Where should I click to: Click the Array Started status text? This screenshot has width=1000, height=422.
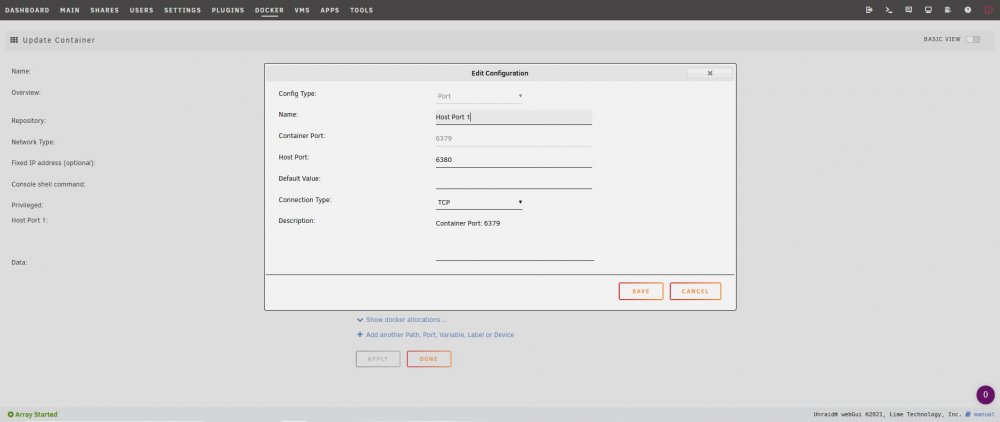tap(36, 414)
